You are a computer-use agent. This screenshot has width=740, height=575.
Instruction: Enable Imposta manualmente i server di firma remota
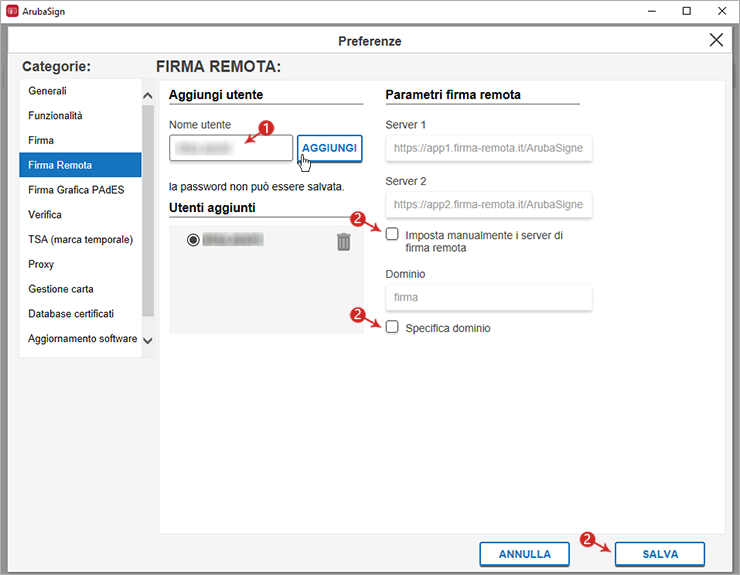tap(392, 234)
